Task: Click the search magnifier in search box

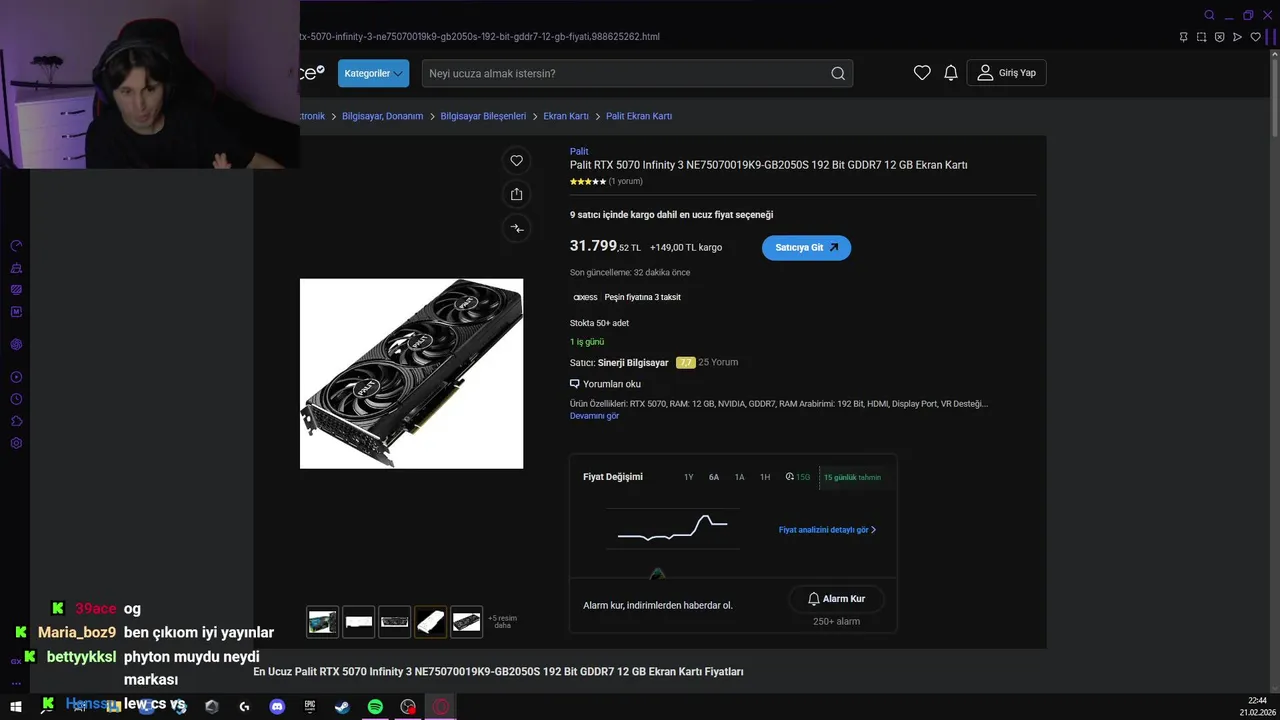Action: [838, 73]
